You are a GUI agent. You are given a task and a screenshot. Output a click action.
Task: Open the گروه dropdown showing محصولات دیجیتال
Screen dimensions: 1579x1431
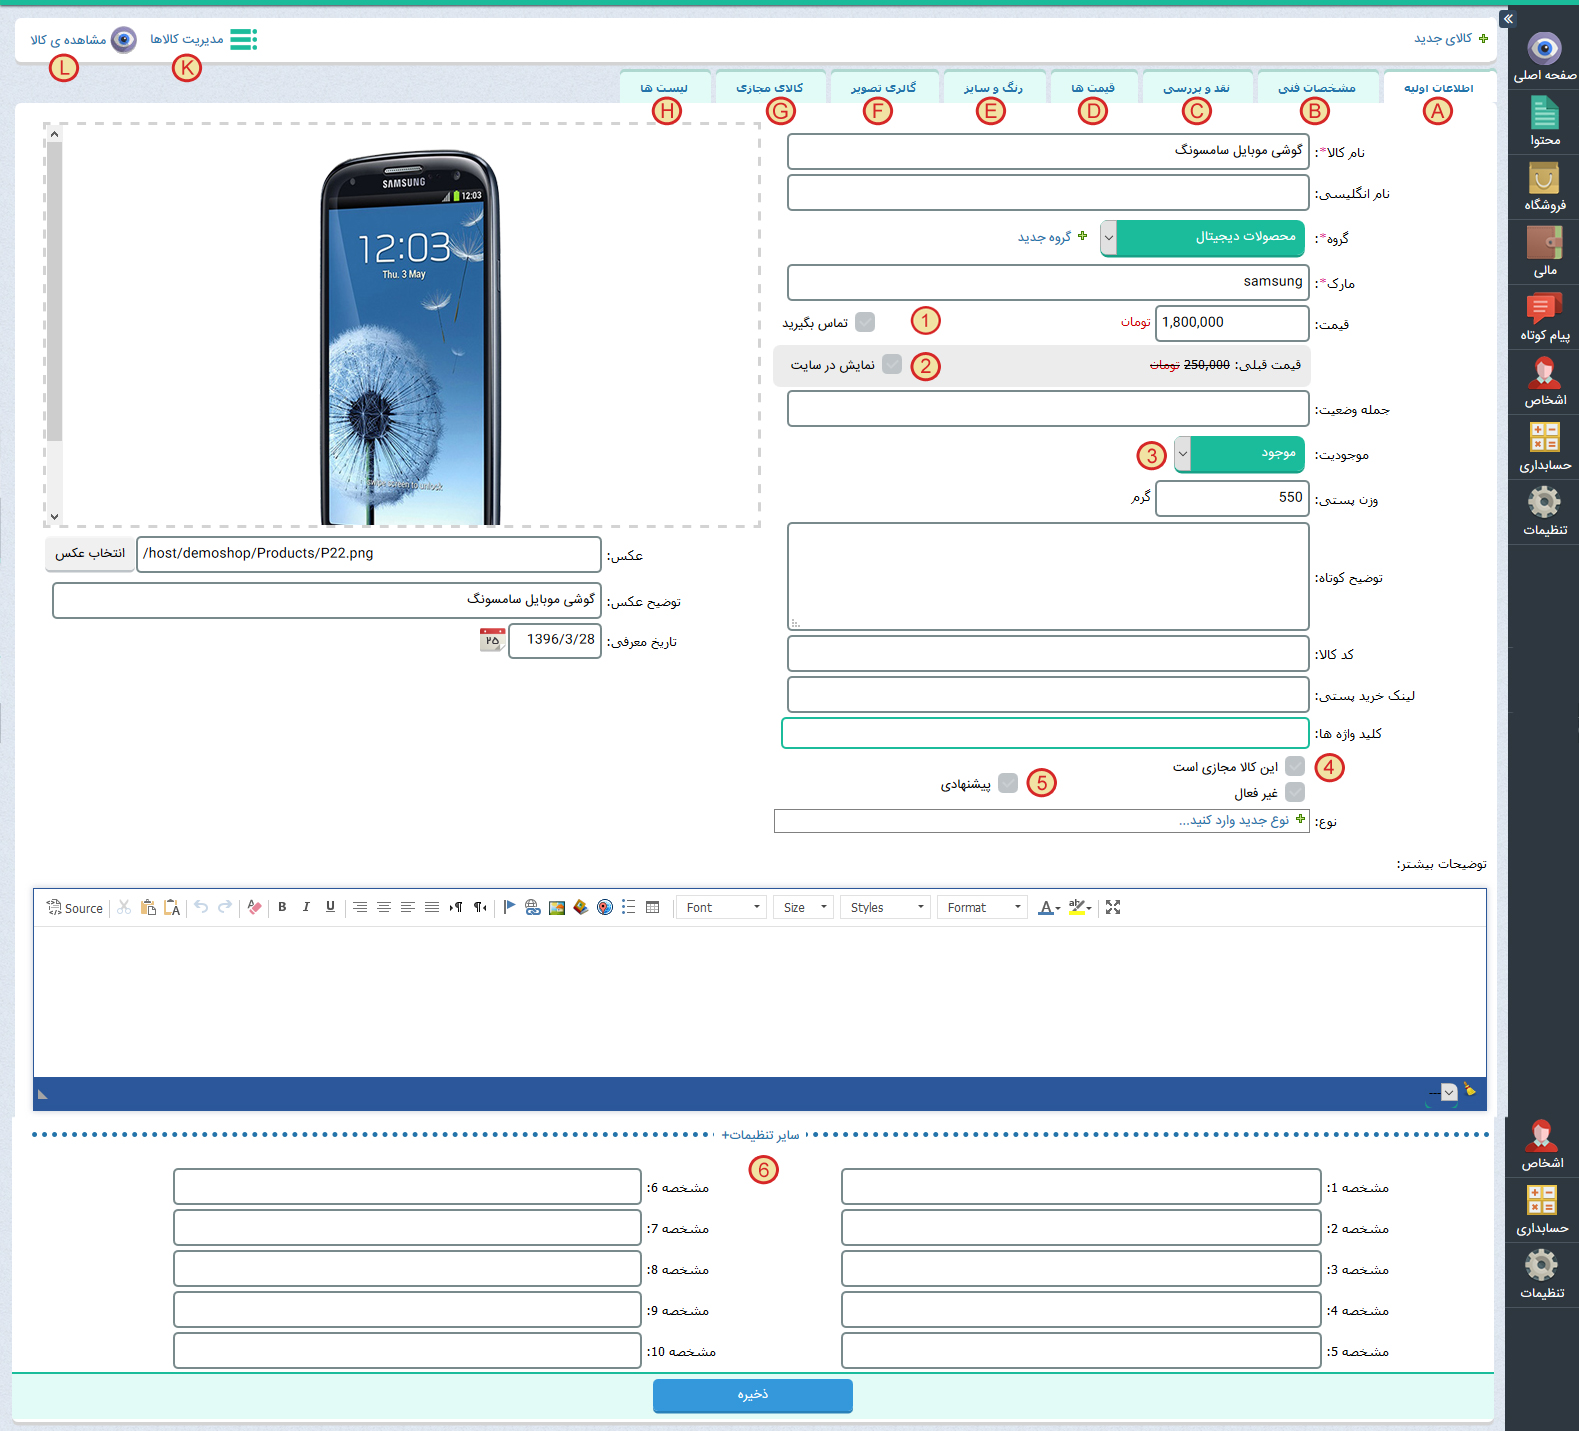[x=1203, y=238]
